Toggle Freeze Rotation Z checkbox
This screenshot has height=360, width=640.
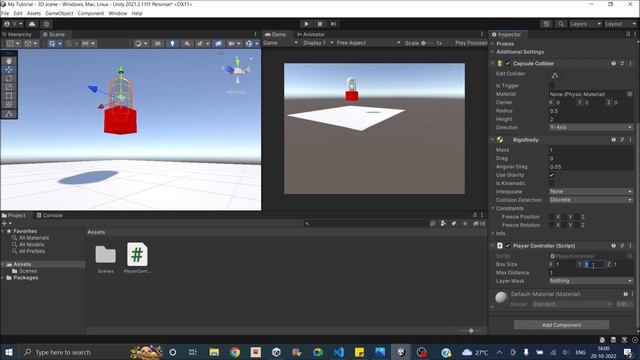click(x=577, y=225)
